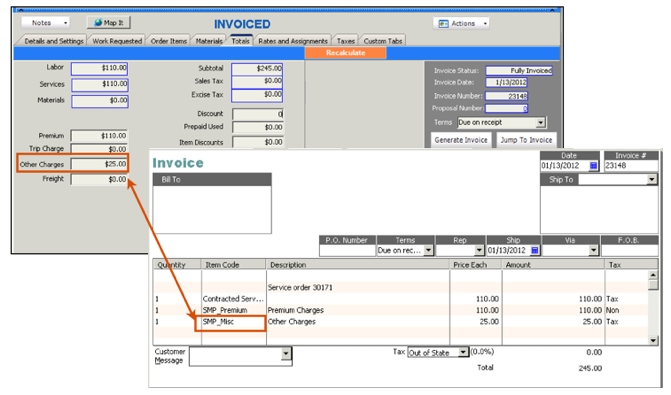Switch to Details and Settings tab
This screenshot has width=671, height=395.
pyautogui.click(x=53, y=41)
